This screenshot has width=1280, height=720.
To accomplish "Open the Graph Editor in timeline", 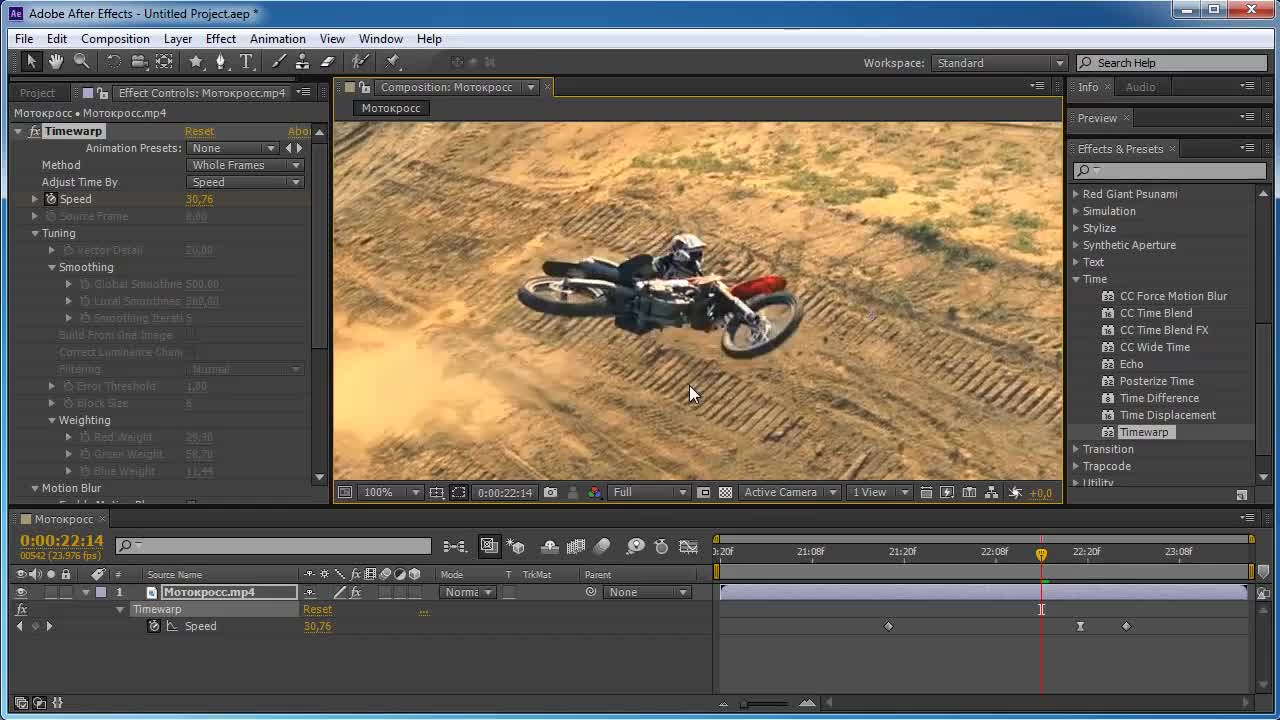I will [x=688, y=546].
